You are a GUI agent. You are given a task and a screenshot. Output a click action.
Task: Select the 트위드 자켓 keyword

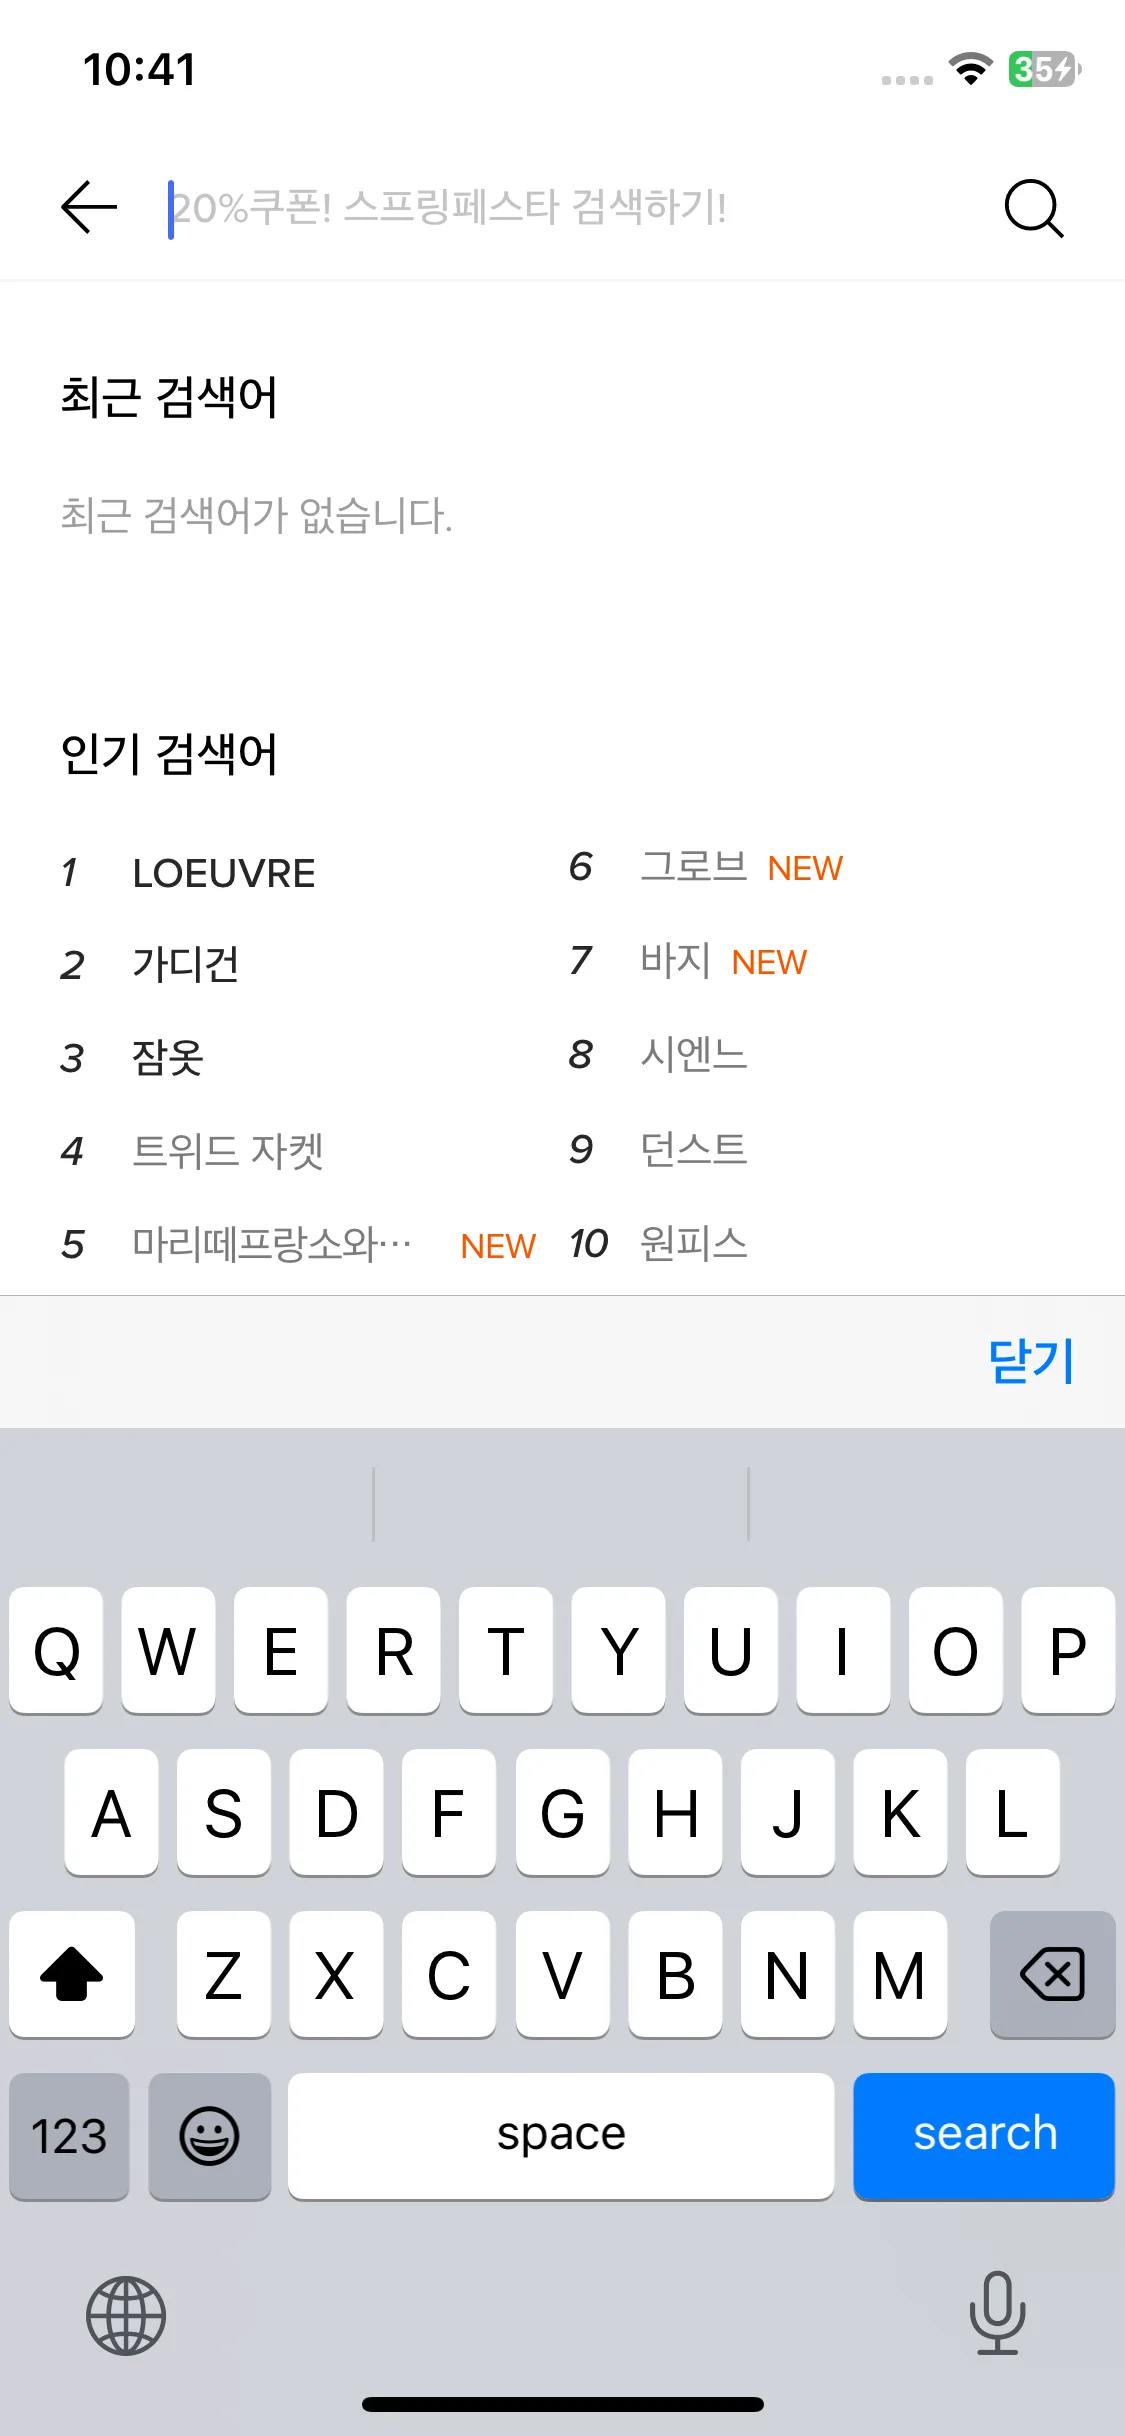coord(228,1151)
